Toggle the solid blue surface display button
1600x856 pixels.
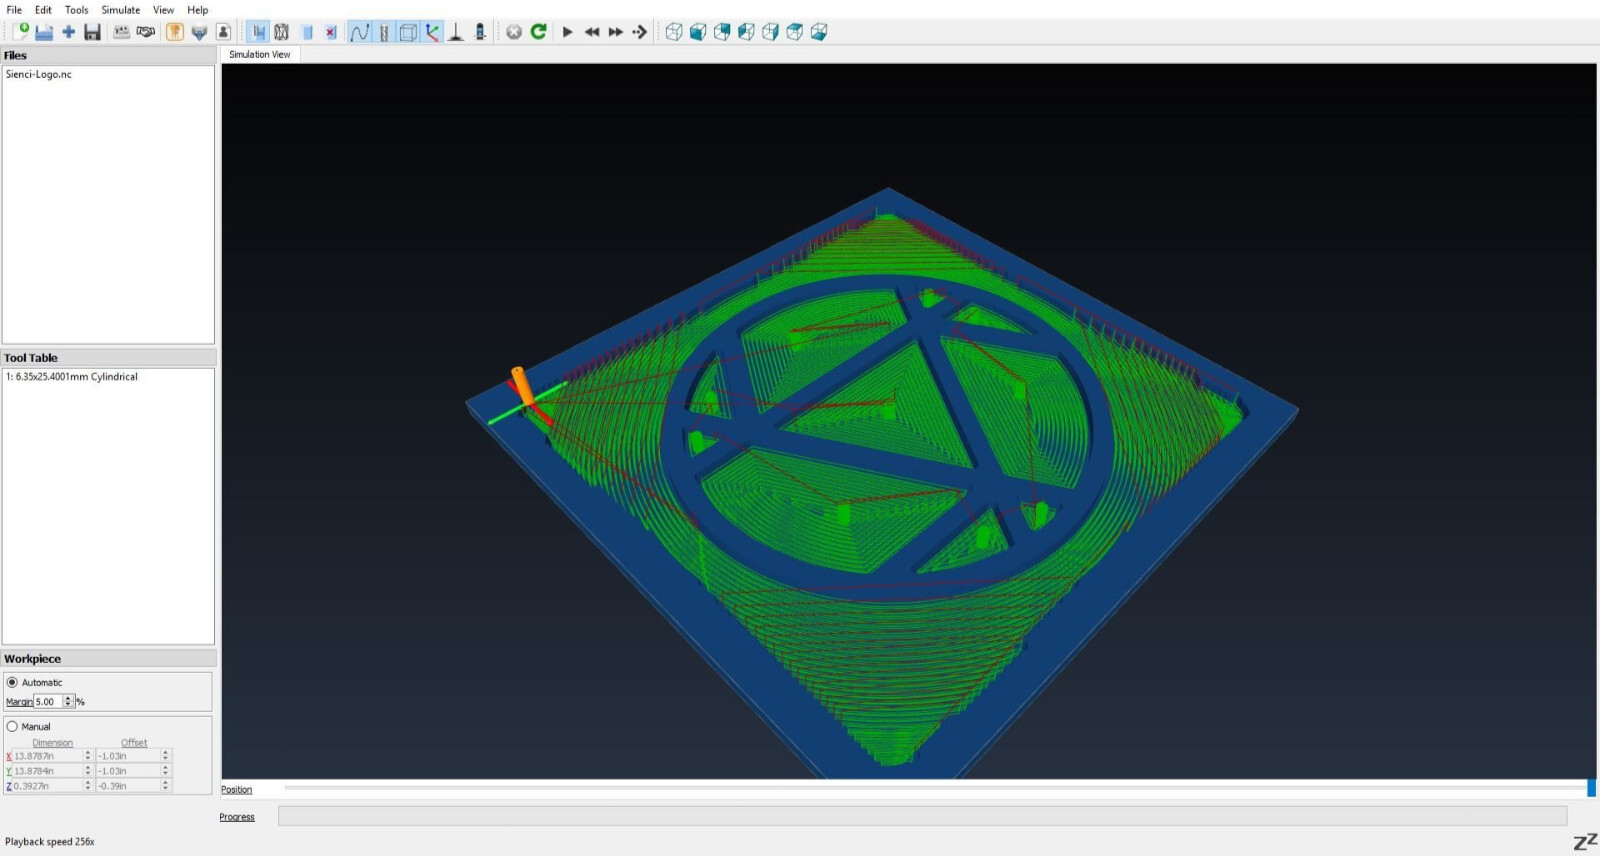(x=307, y=32)
